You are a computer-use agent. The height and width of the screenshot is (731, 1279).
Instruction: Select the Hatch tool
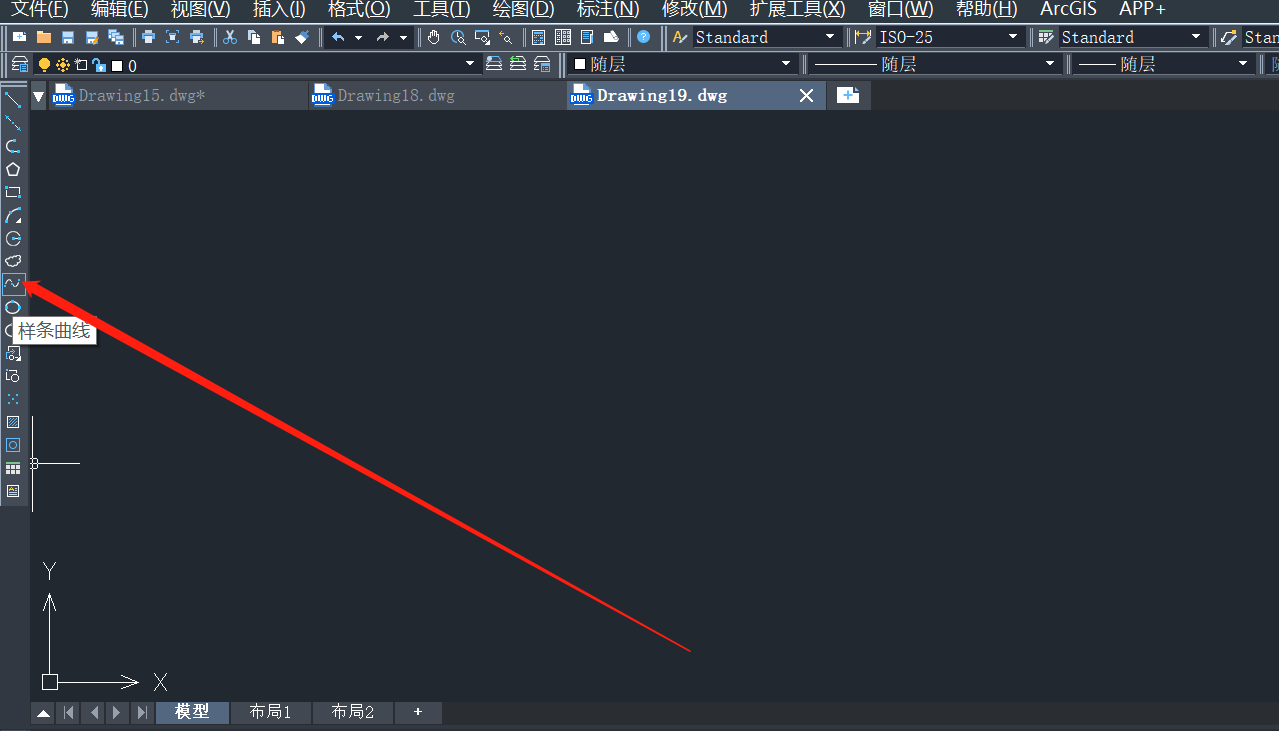pyautogui.click(x=13, y=422)
